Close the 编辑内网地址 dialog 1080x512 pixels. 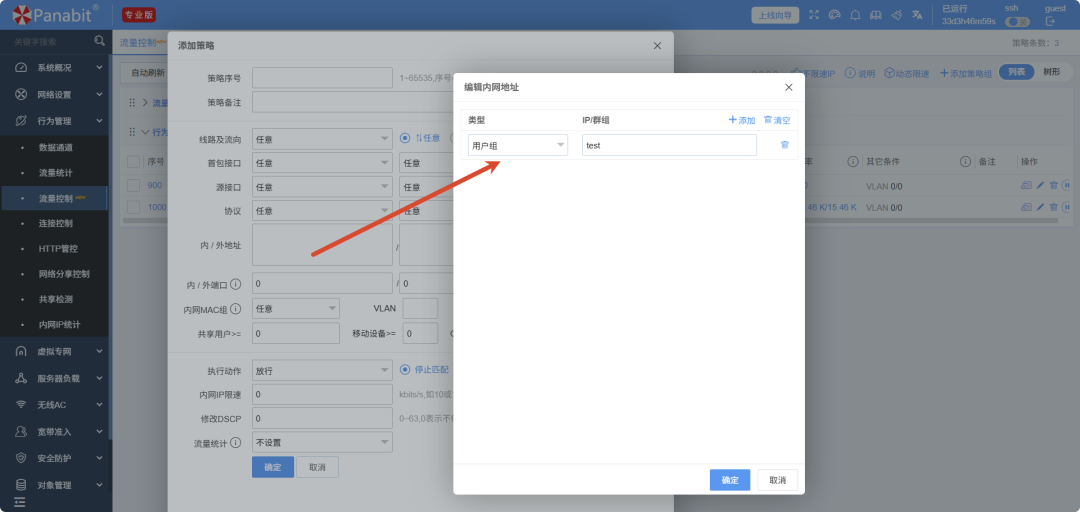coord(789,88)
